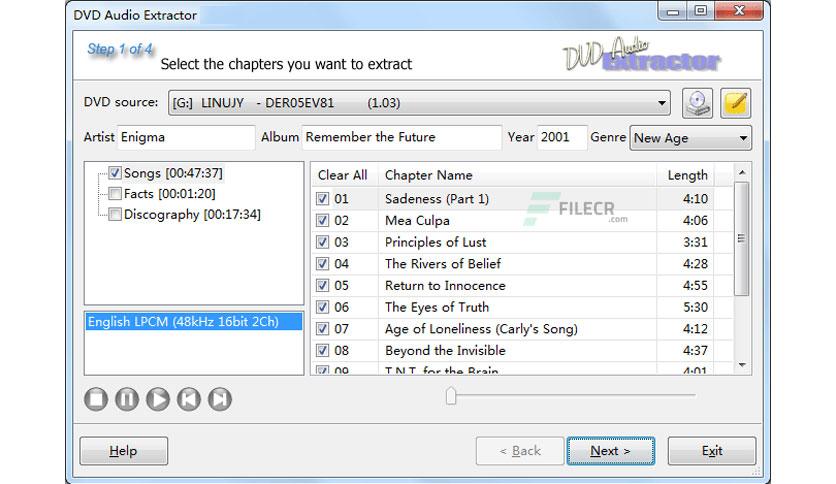Screen dimensions: 836x484
Task: Click the Help button
Action: 124,451
